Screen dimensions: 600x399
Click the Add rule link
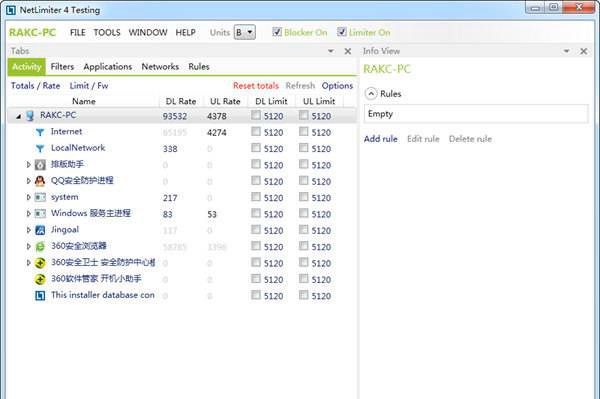coord(381,139)
